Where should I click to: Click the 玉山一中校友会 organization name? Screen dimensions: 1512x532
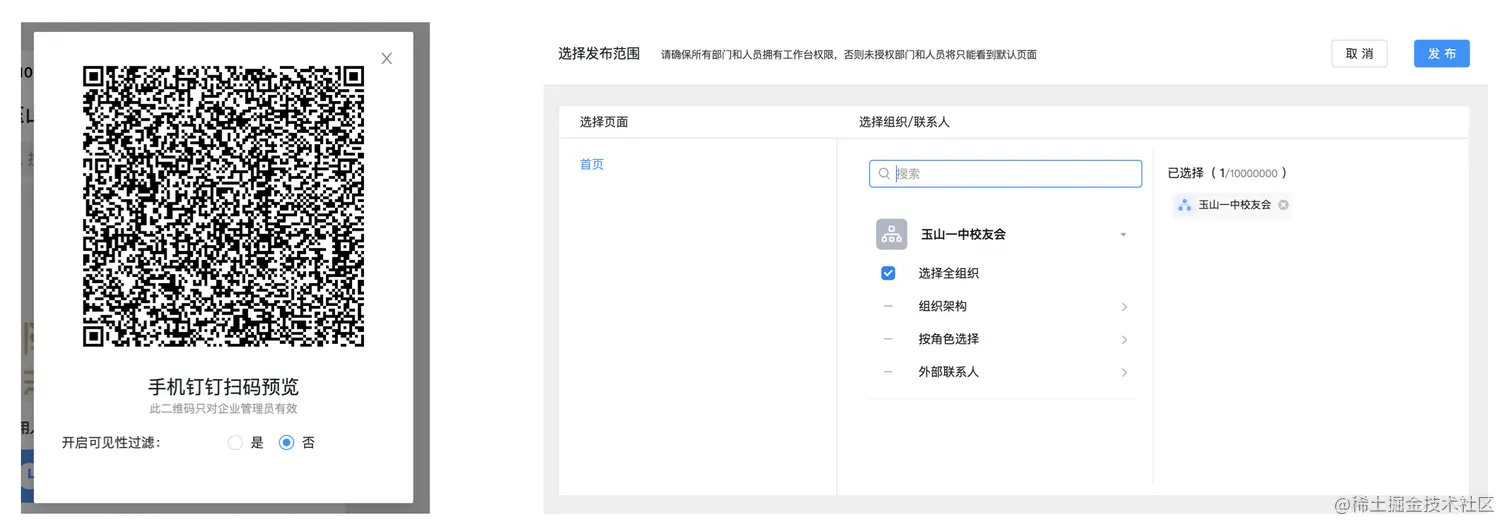[963, 234]
